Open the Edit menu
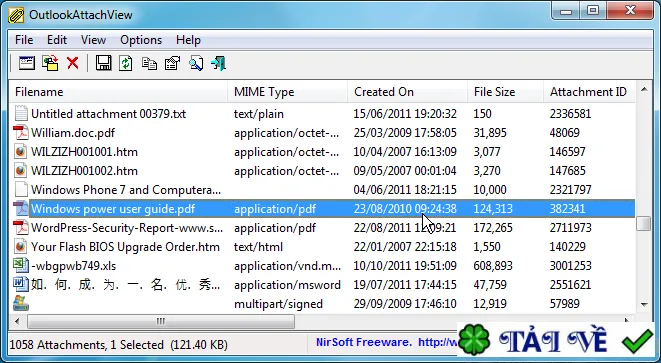Image resolution: width=661 pixels, height=363 pixels. tap(57, 40)
